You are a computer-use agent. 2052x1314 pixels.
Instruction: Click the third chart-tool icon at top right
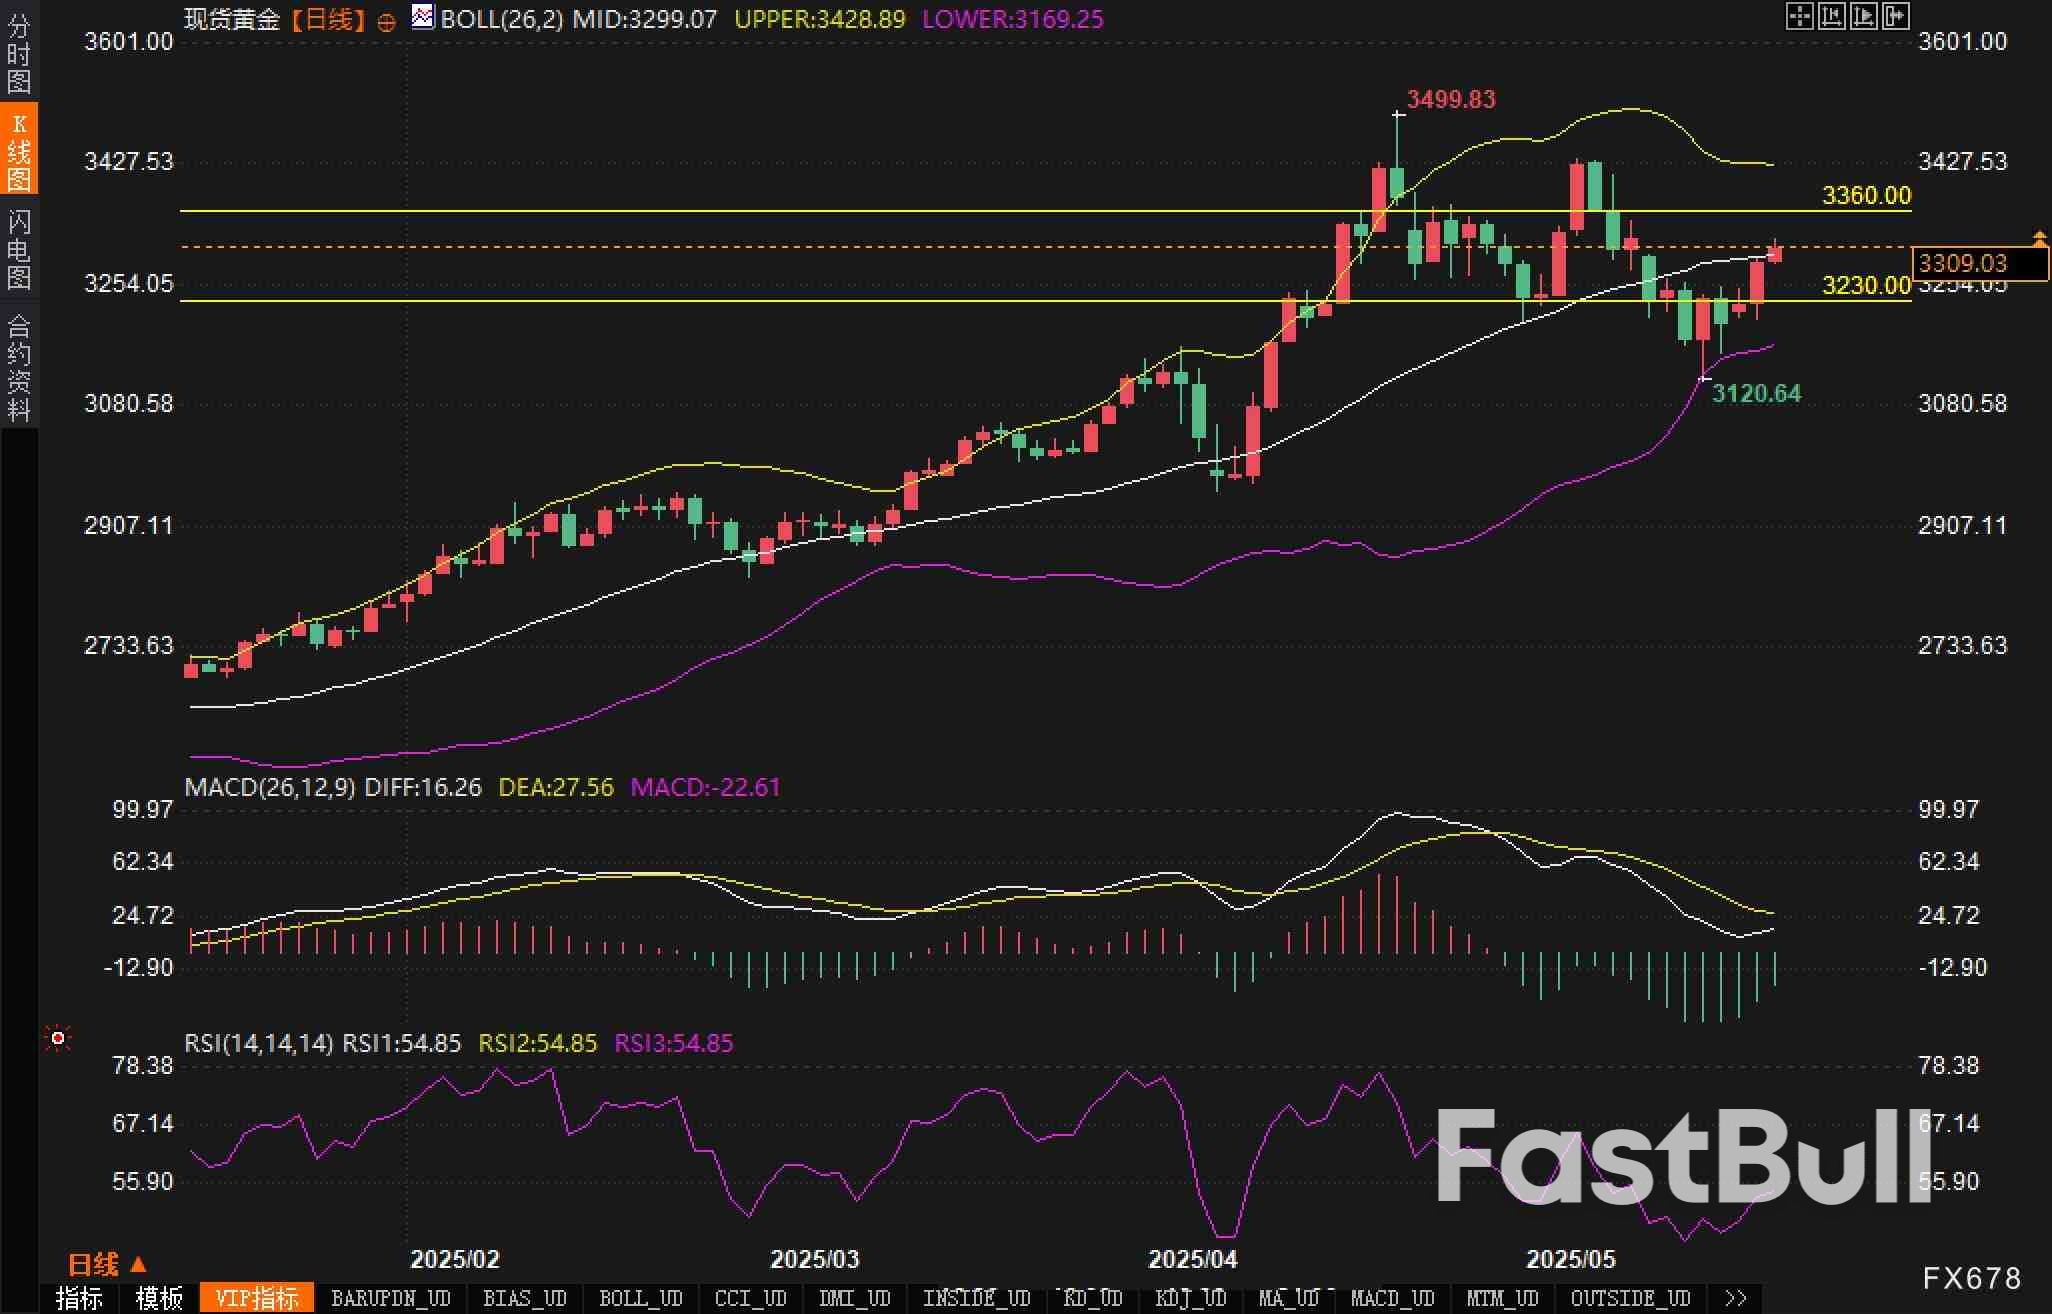1864,17
